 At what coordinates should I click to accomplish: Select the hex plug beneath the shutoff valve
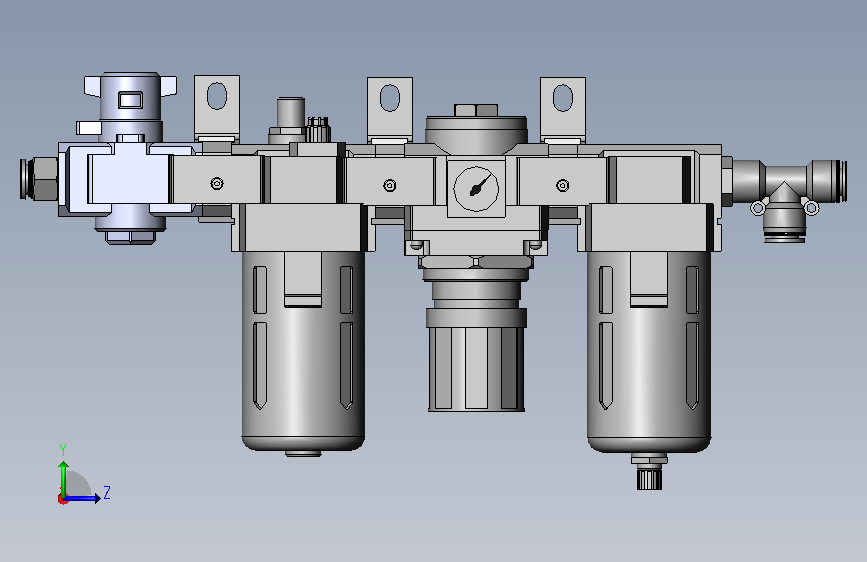(130, 237)
